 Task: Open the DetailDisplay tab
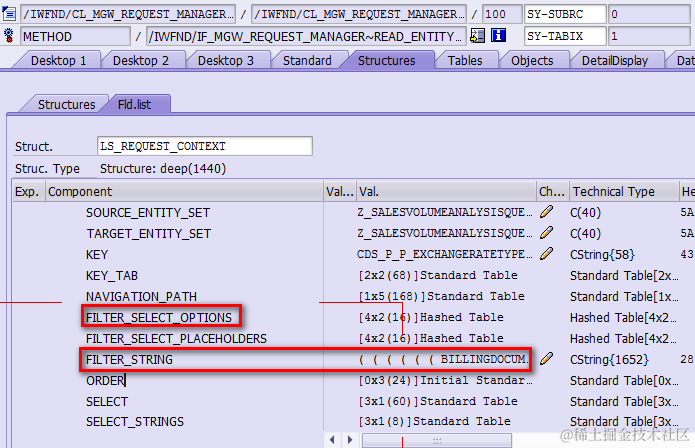coord(615,60)
